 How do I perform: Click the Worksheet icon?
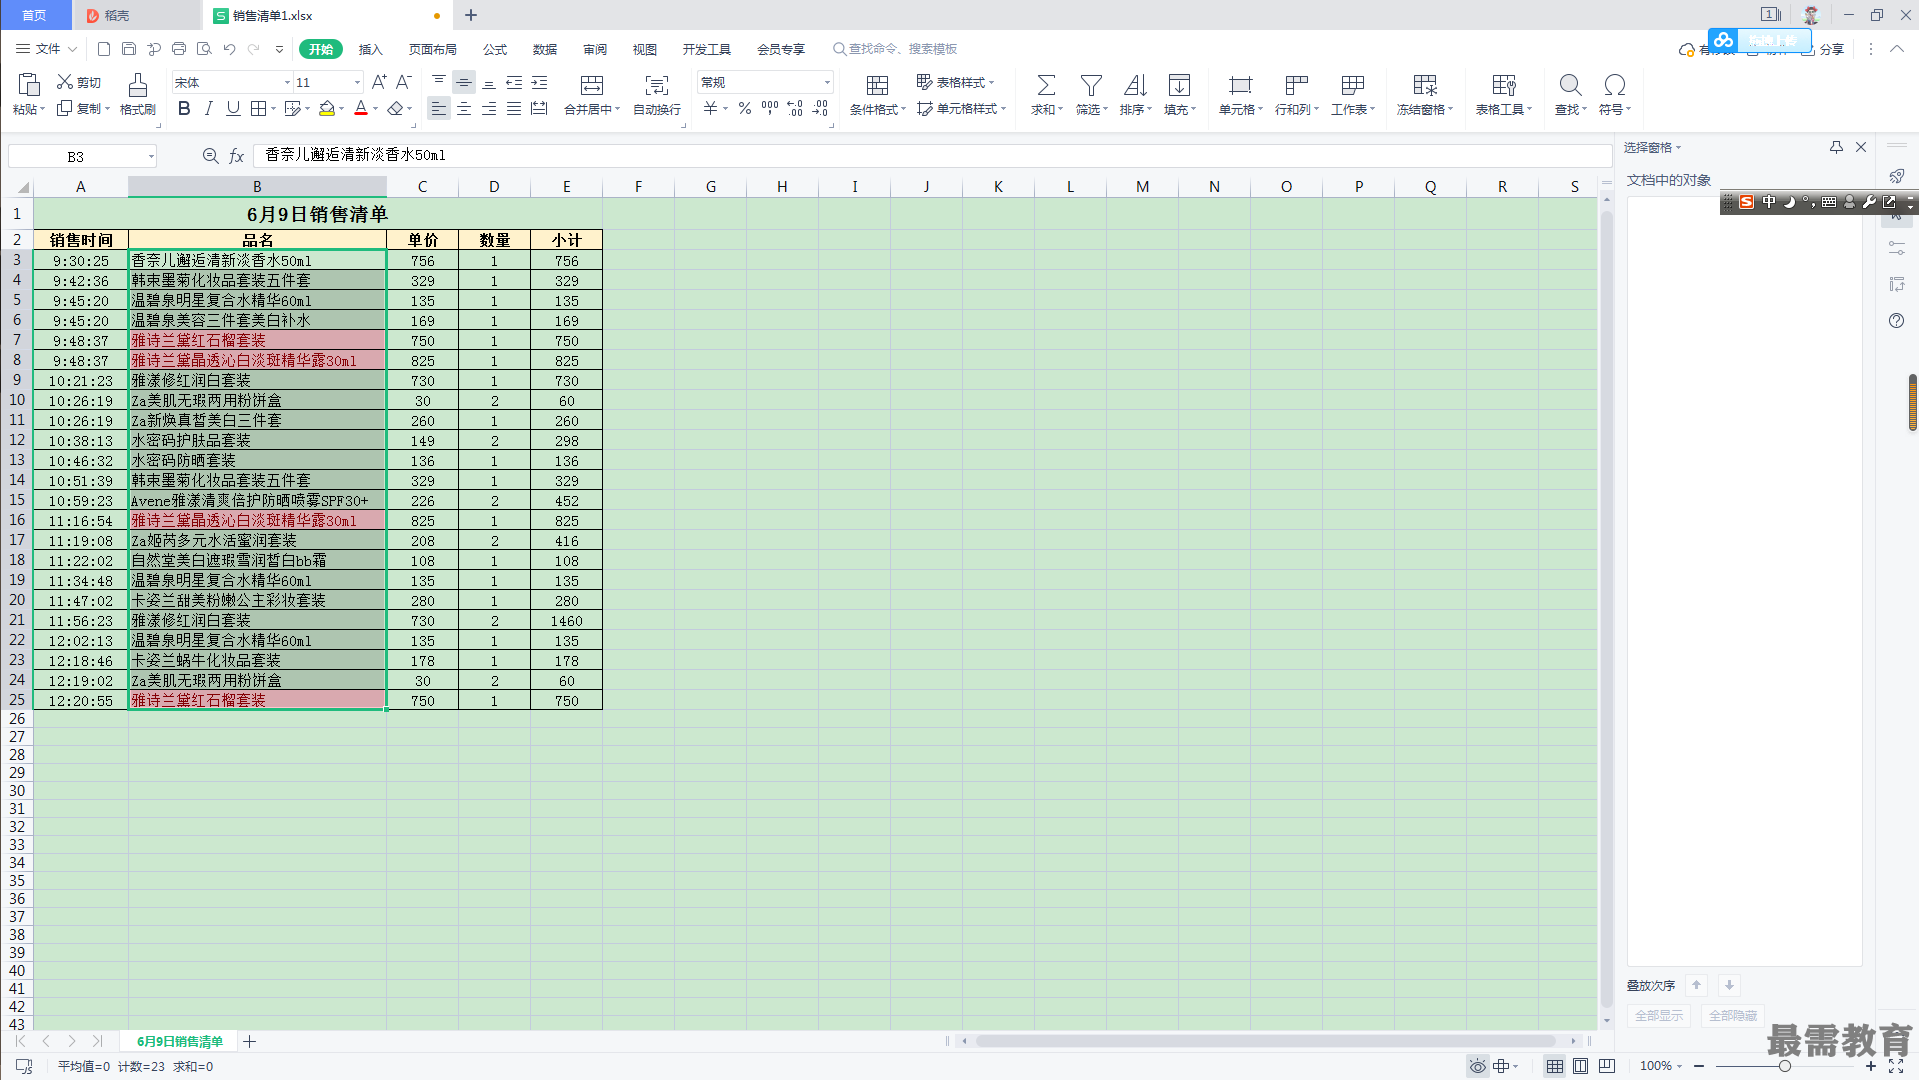click(x=1353, y=85)
